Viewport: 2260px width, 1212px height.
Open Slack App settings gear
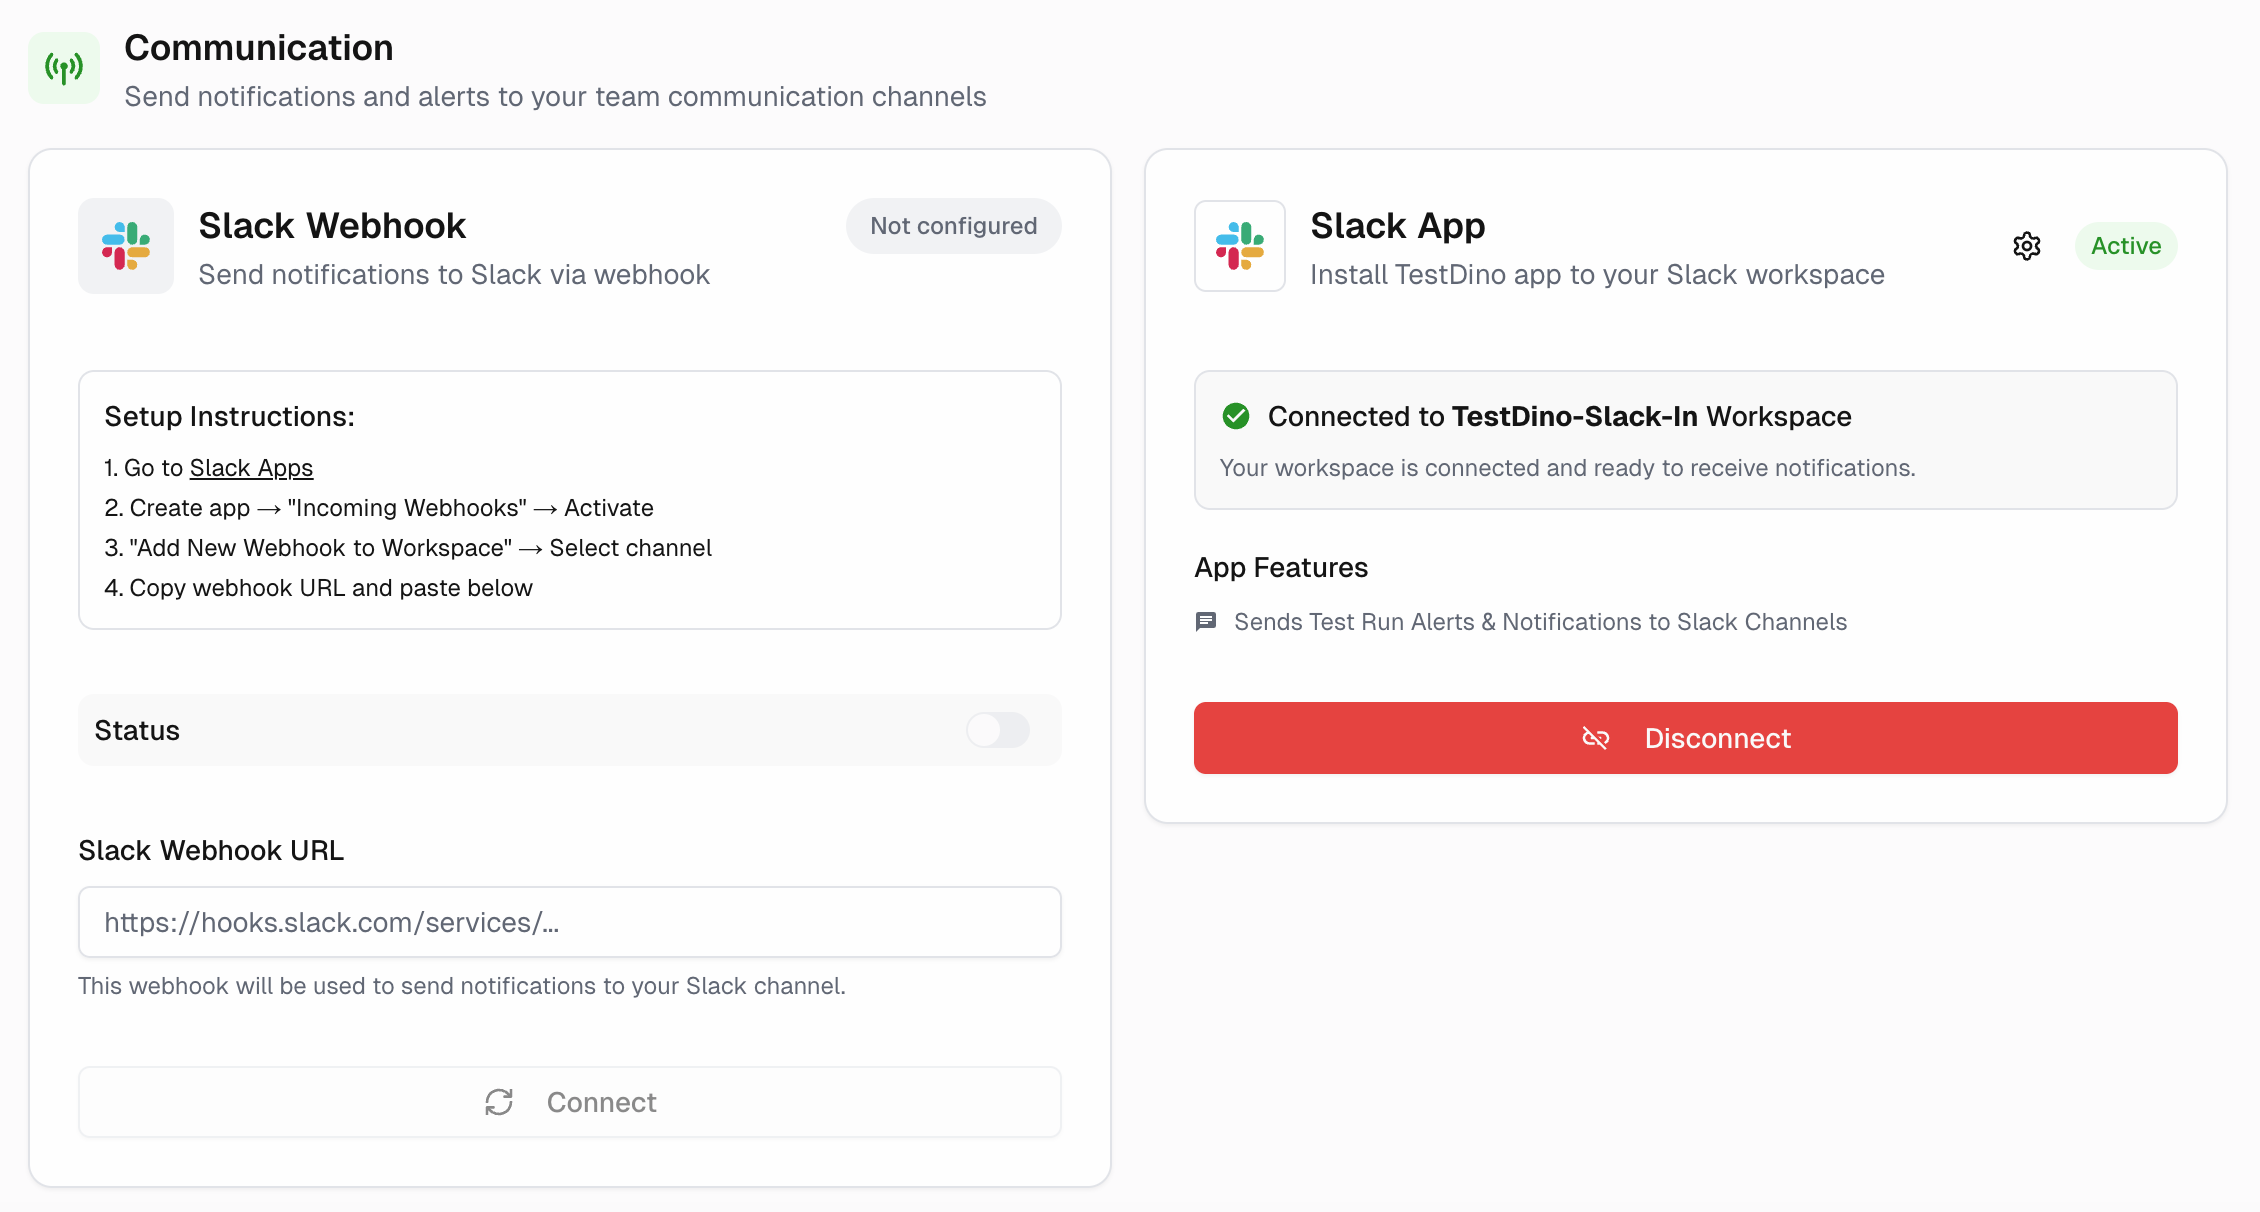[2027, 246]
